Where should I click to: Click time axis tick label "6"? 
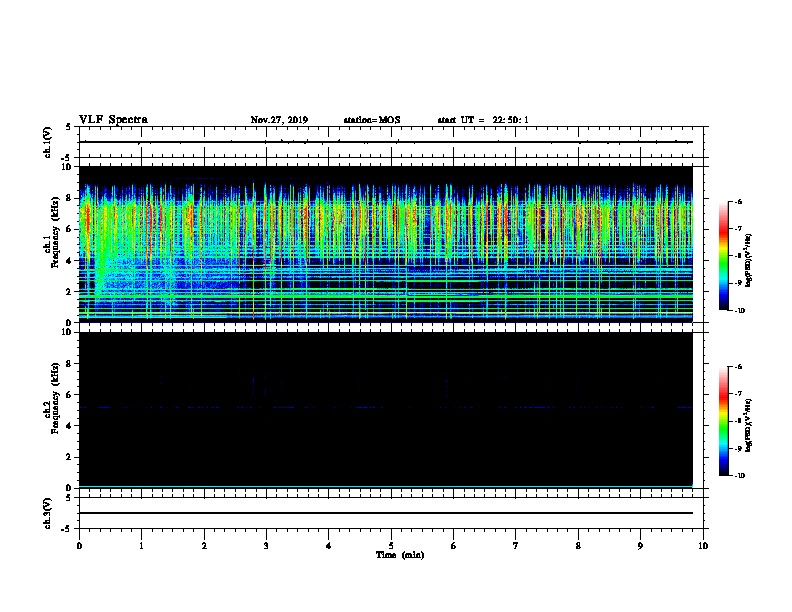tap(454, 546)
